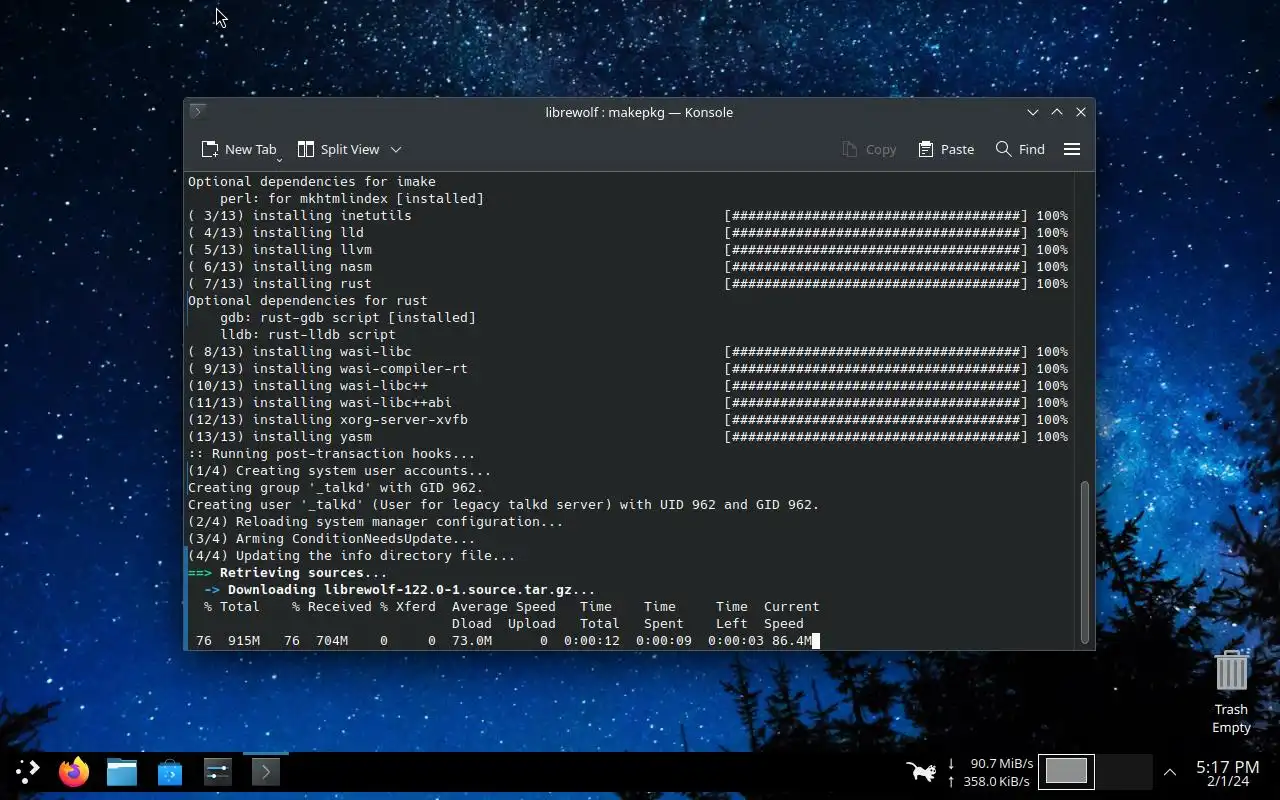Image resolution: width=1280 pixels, height=800 pixels.
Task: Click the '( 9/13) installing wasi-compiler-rt' line
Action: pos(328,369)
